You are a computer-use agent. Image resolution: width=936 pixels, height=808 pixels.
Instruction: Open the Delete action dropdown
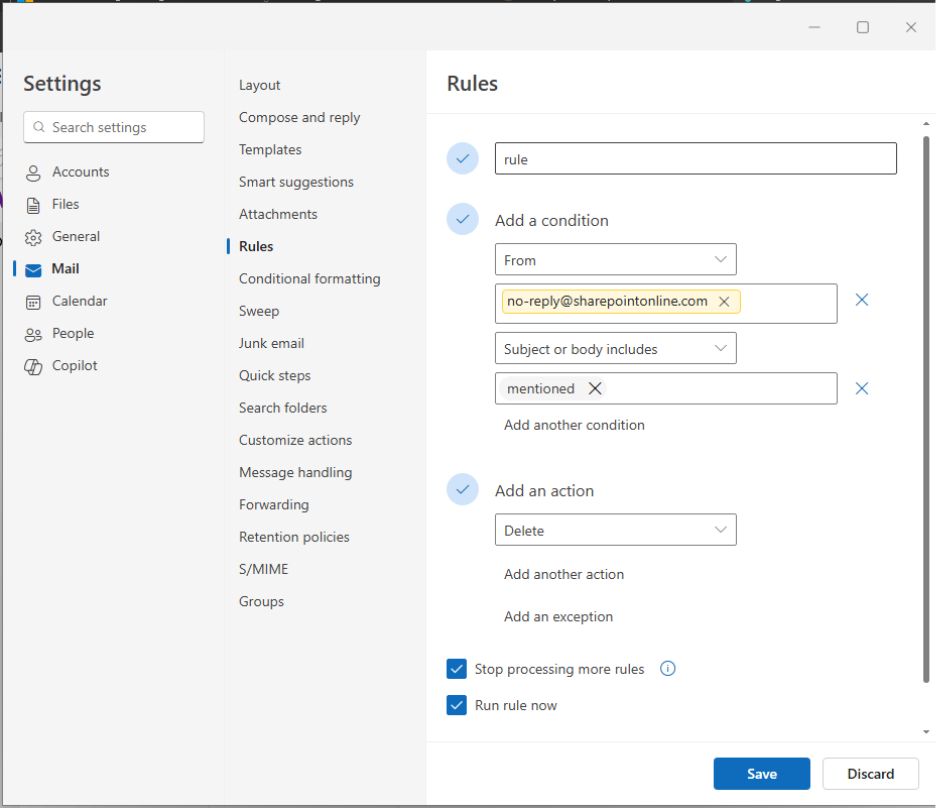[615, 530]
